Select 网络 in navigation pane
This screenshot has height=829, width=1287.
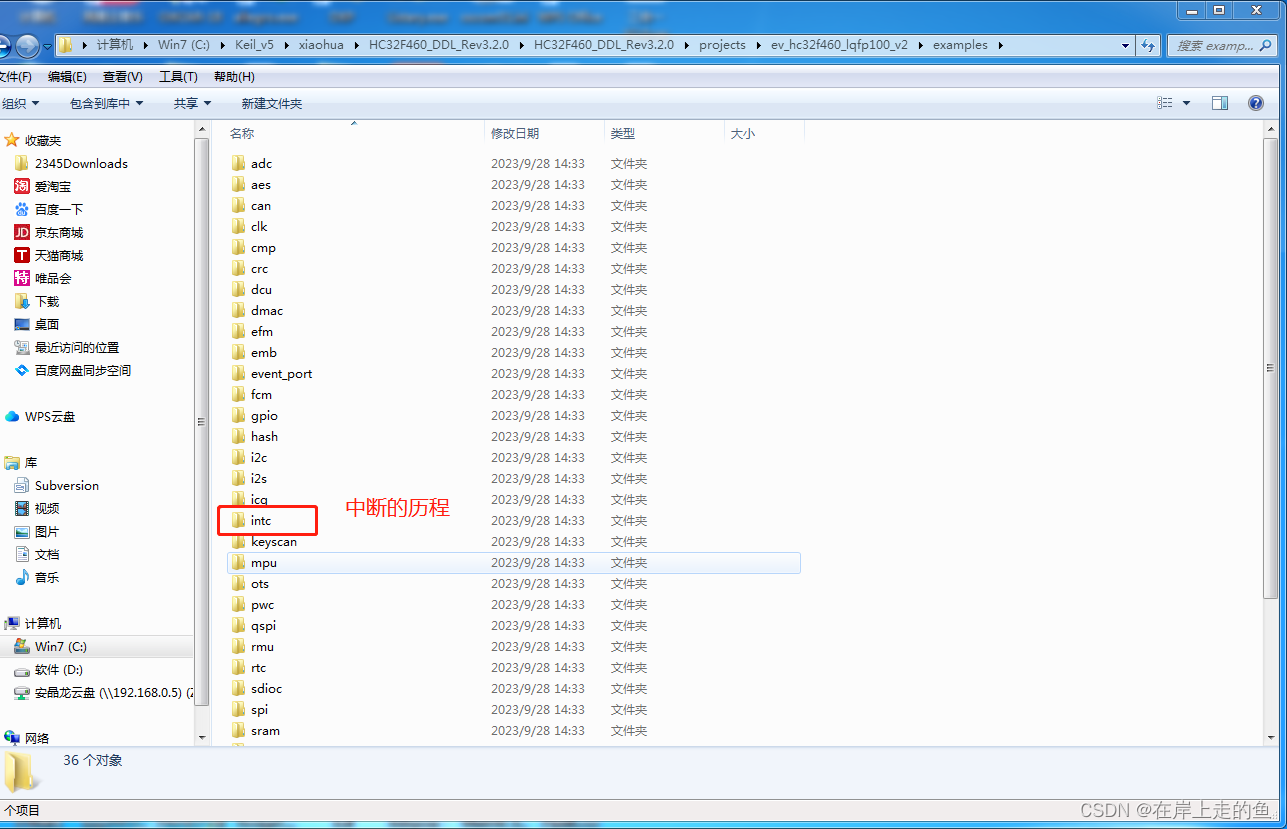coord(37,738)
